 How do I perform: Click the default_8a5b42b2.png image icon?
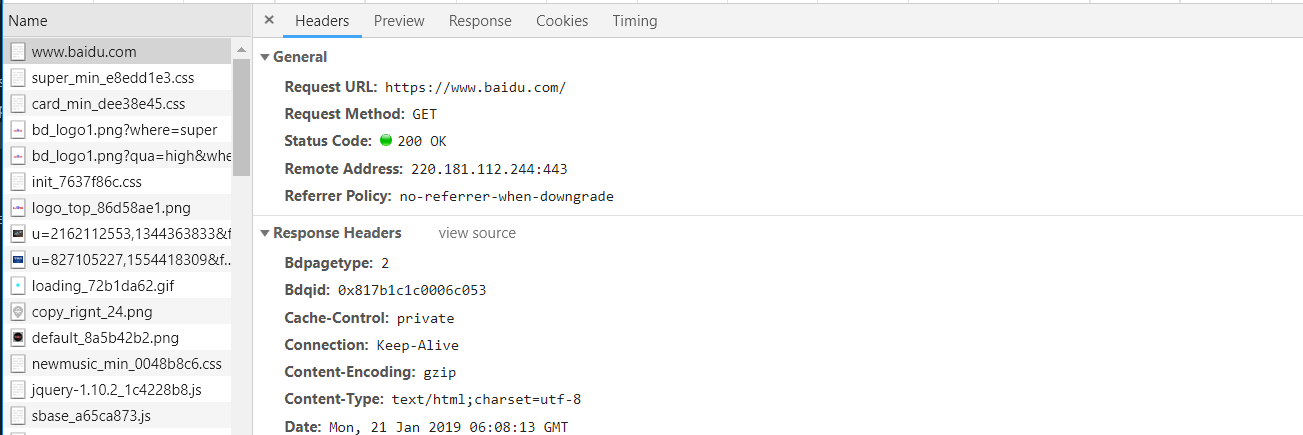pos(18,338)
